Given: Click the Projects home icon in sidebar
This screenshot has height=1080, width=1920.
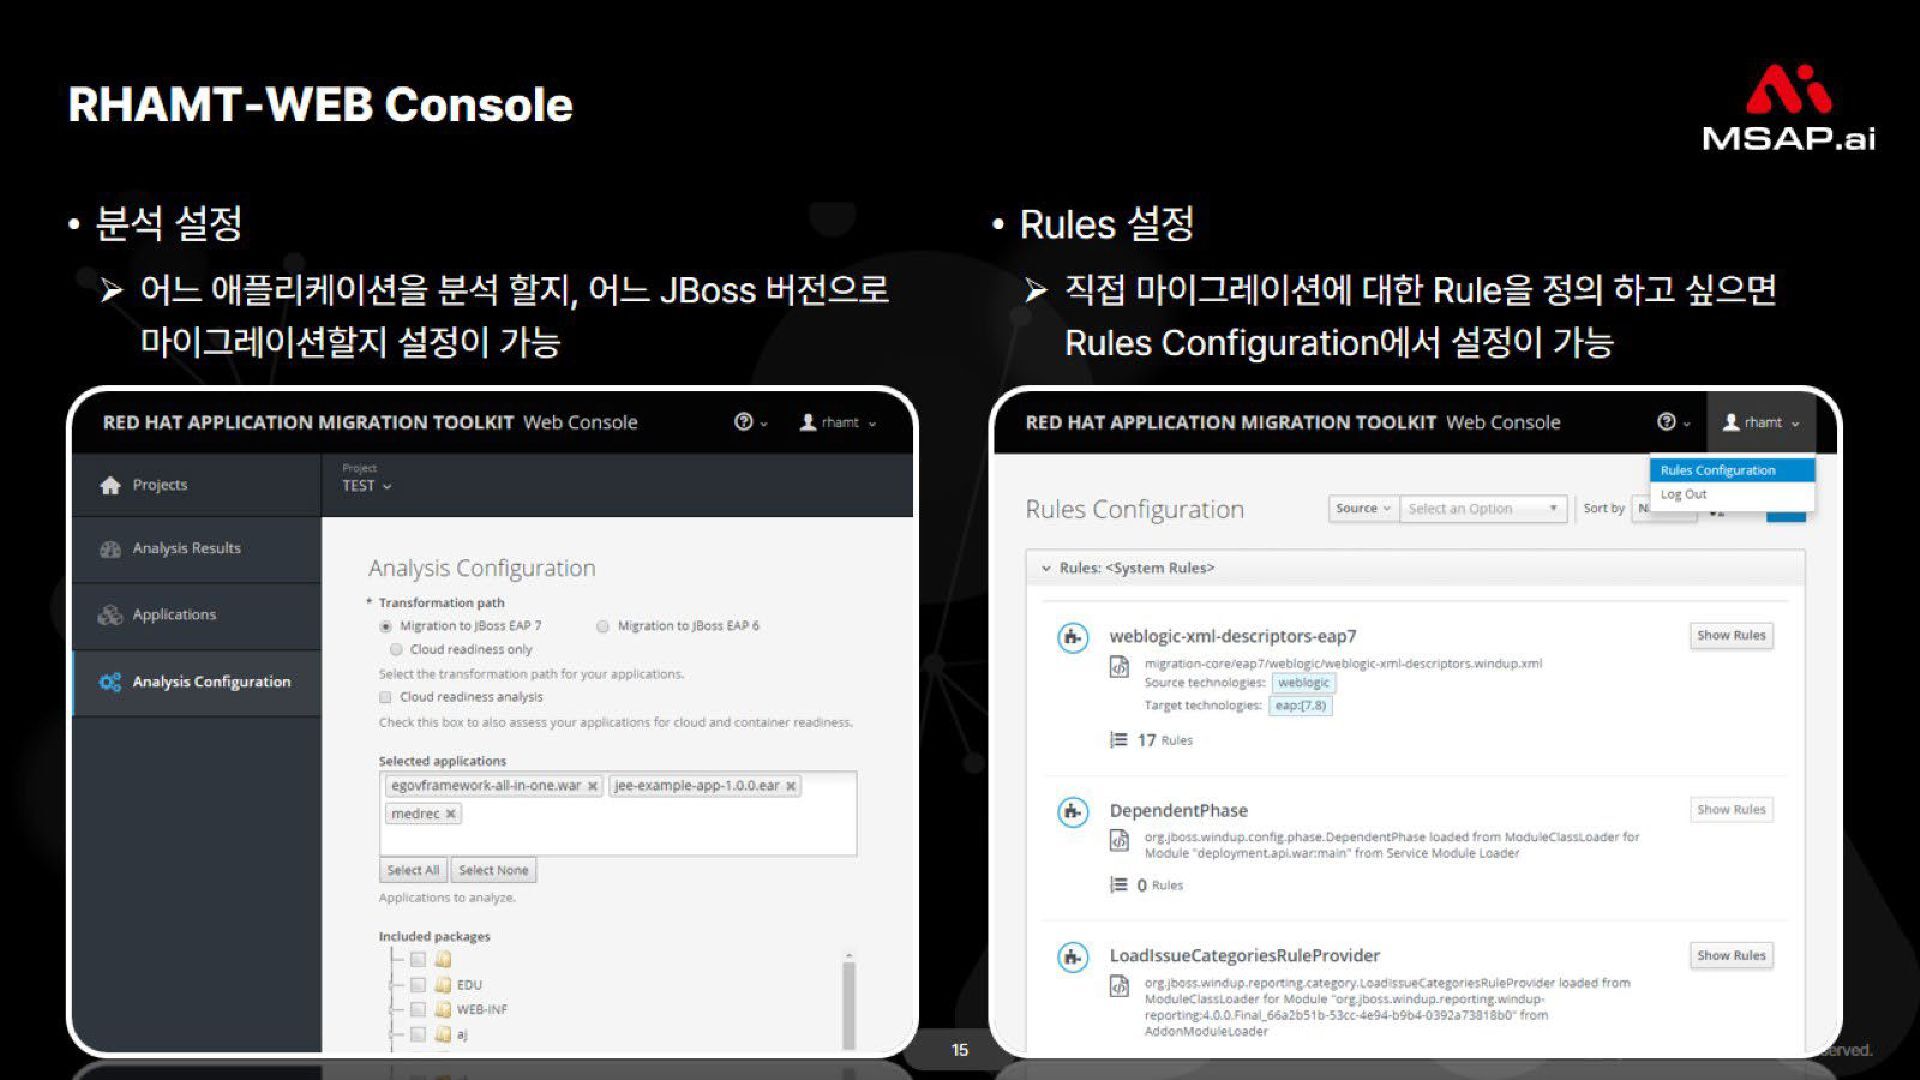Looking at the screenshot, I should [x=110, y=485].
